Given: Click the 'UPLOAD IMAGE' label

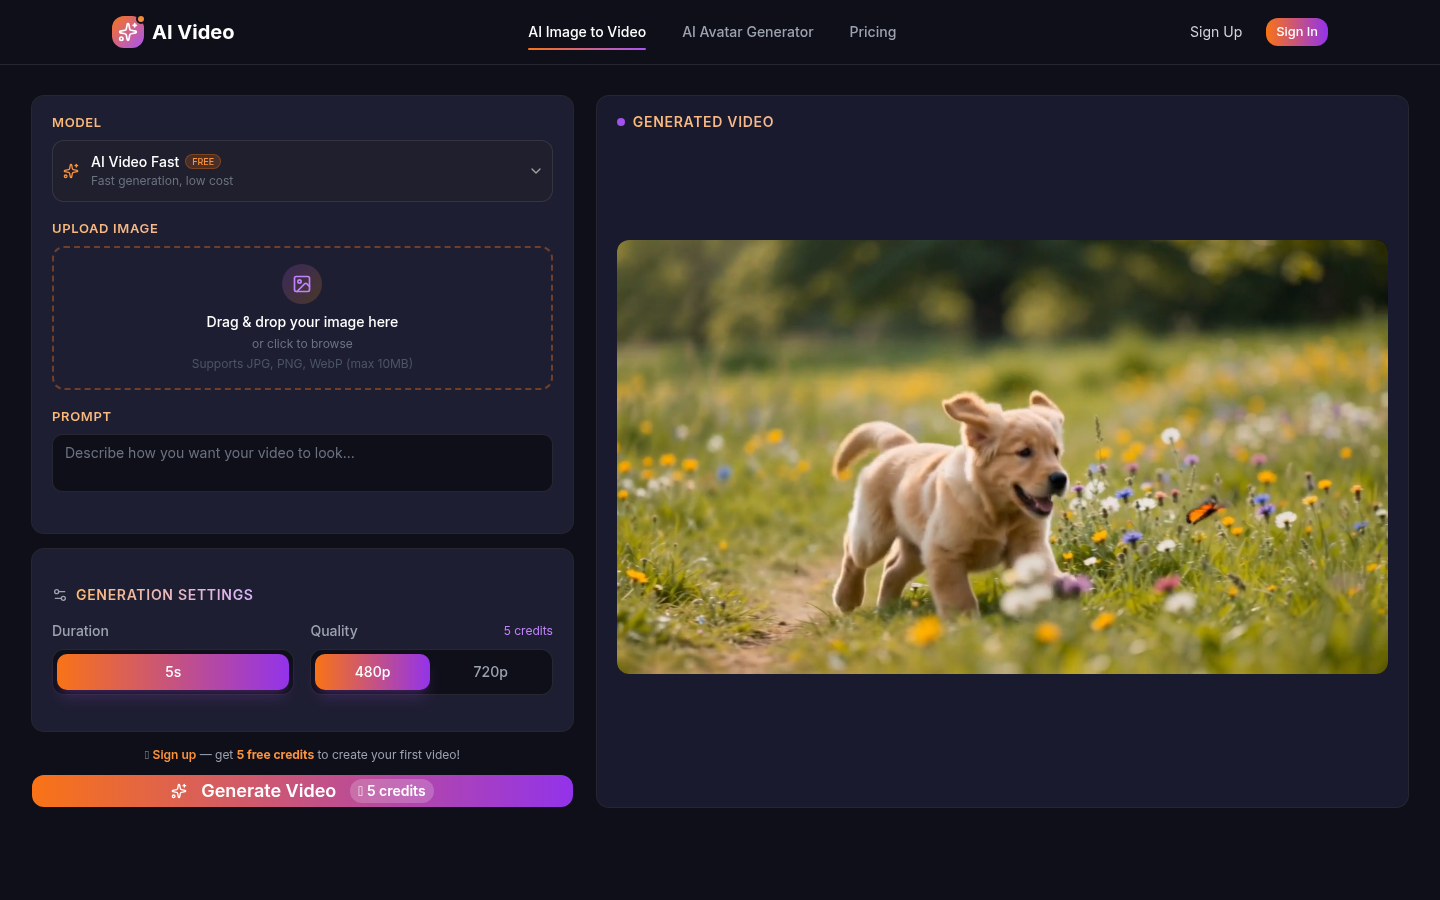Looking at the screenshot, I should [105, 229].
